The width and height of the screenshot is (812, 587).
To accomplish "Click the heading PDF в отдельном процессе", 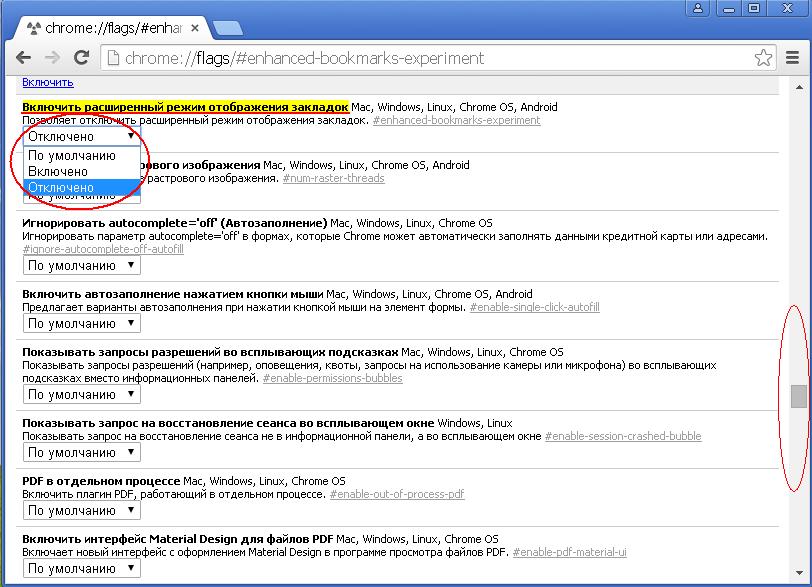I will [101, 481].
